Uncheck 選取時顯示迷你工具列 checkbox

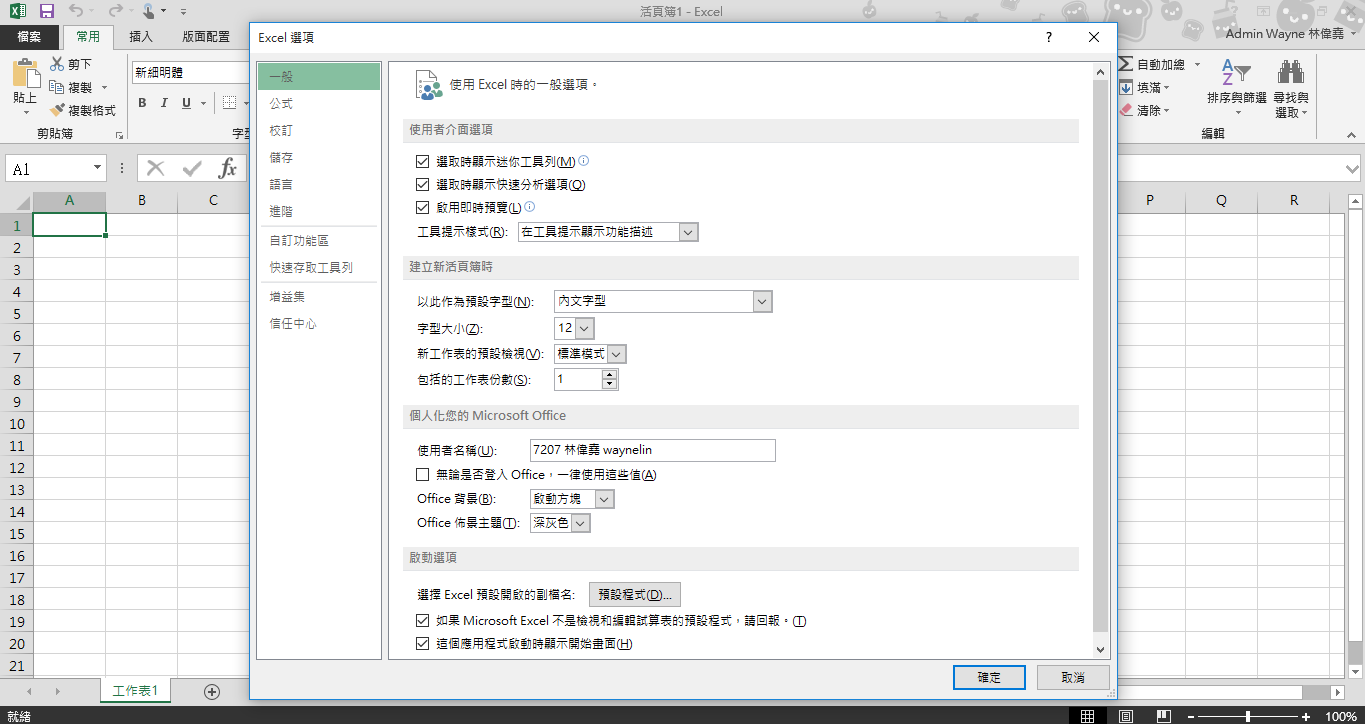pos(422,161)
